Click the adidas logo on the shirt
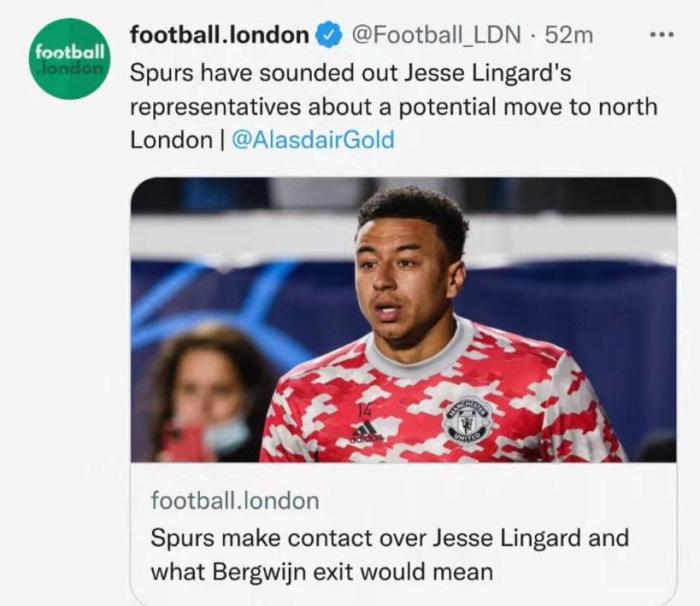Image resolution: width=700 pixels, height=606 pixels. pyautogui.click(x=366, y=433)
